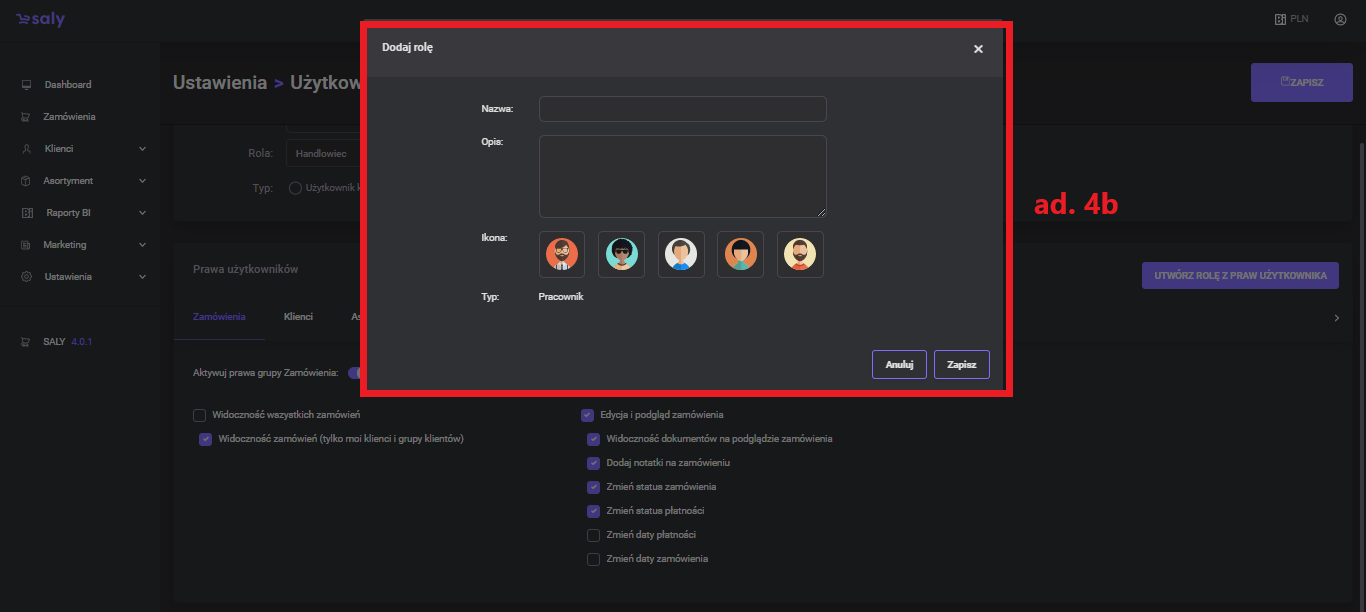Select the bearded avatar with glasses icon
1366x612 pixels.
pos(562,255)
